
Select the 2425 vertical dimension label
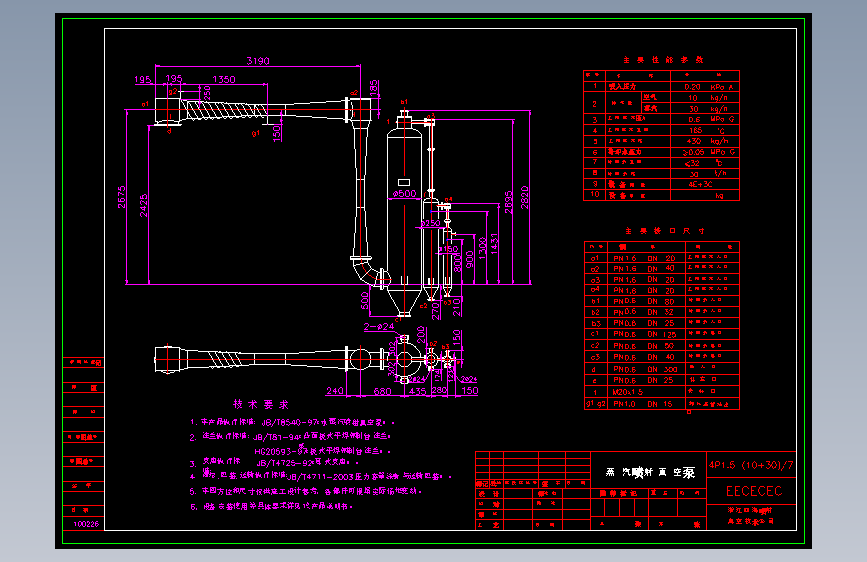(x=144, y=205)
